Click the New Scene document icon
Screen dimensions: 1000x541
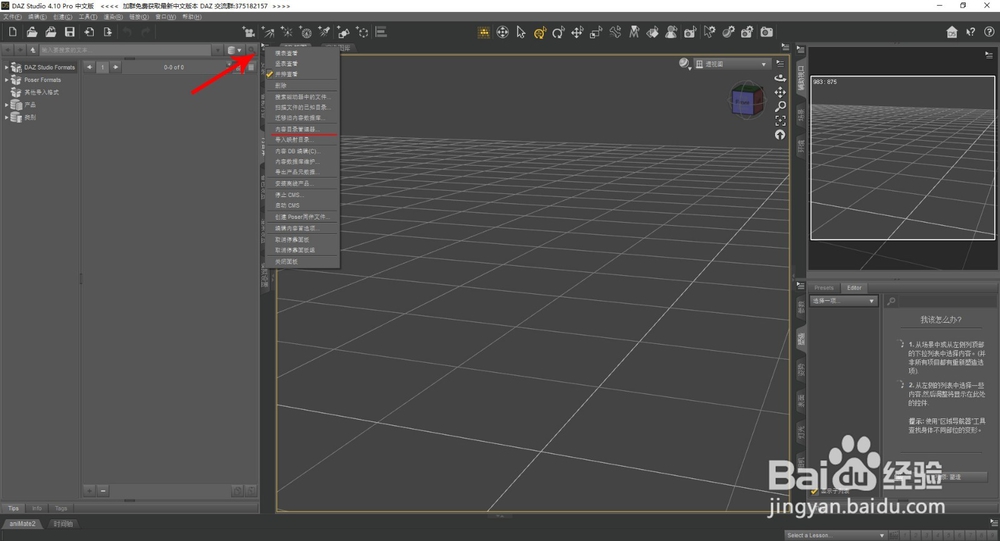pyautogui.click(x=12, y=32)
